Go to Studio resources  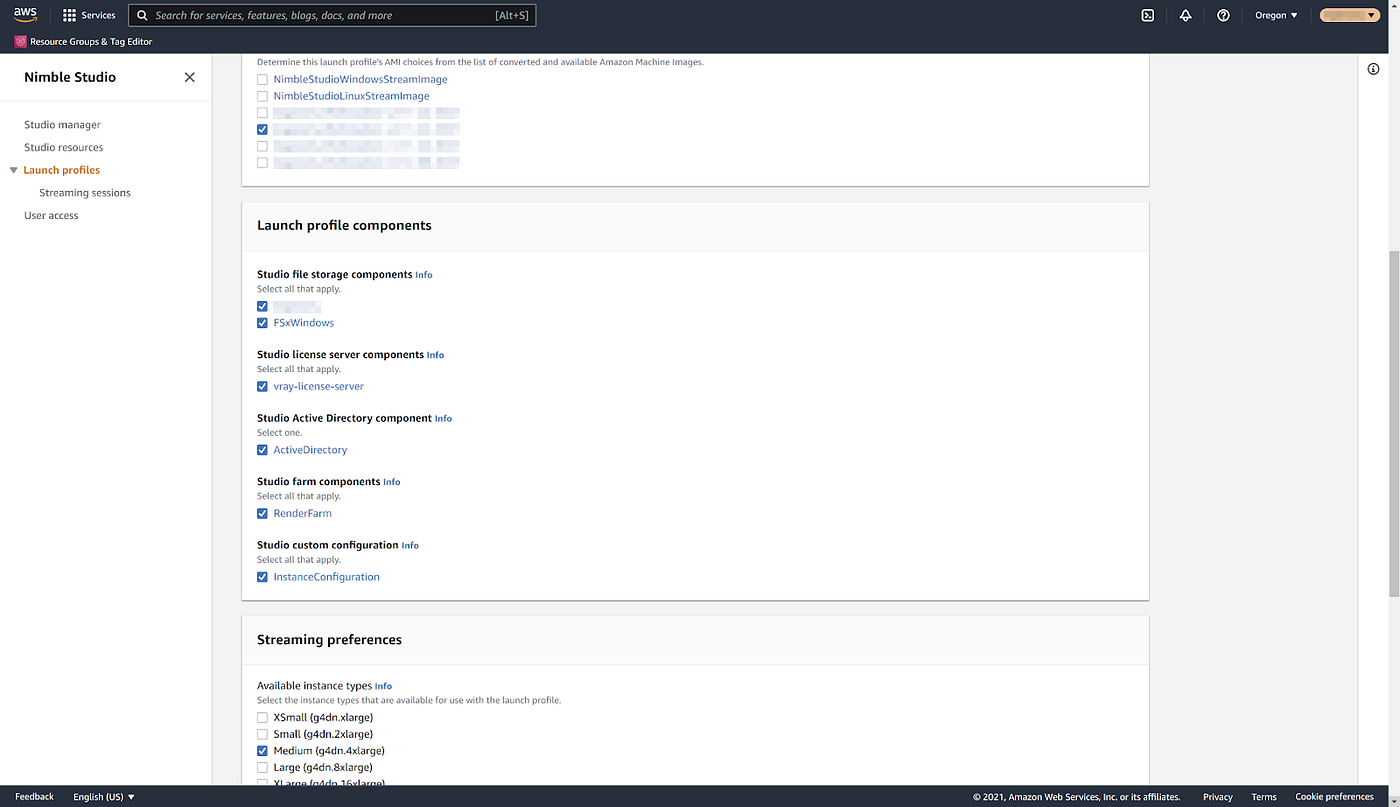coord(63,147)
